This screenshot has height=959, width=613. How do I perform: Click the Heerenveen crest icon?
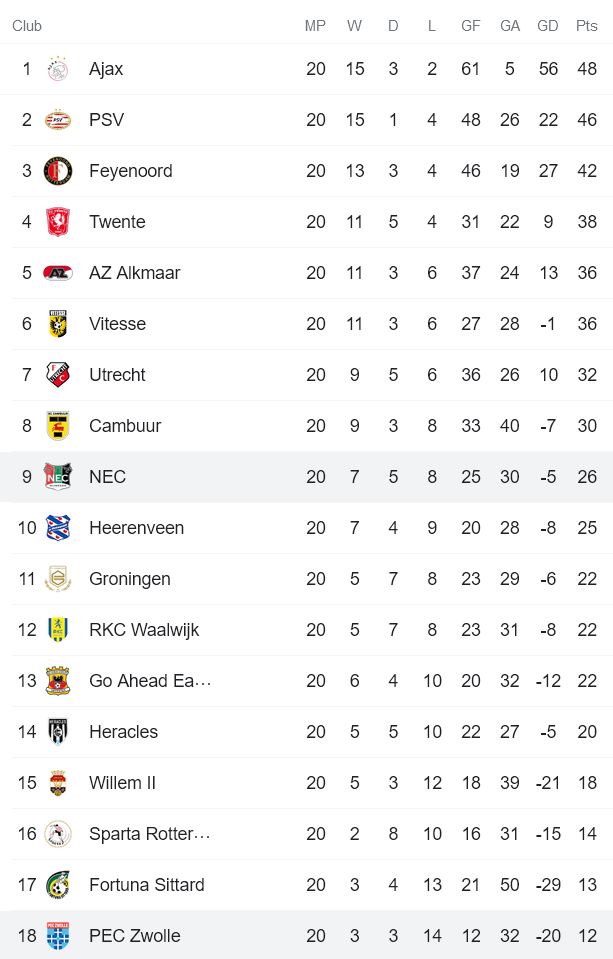58,528
